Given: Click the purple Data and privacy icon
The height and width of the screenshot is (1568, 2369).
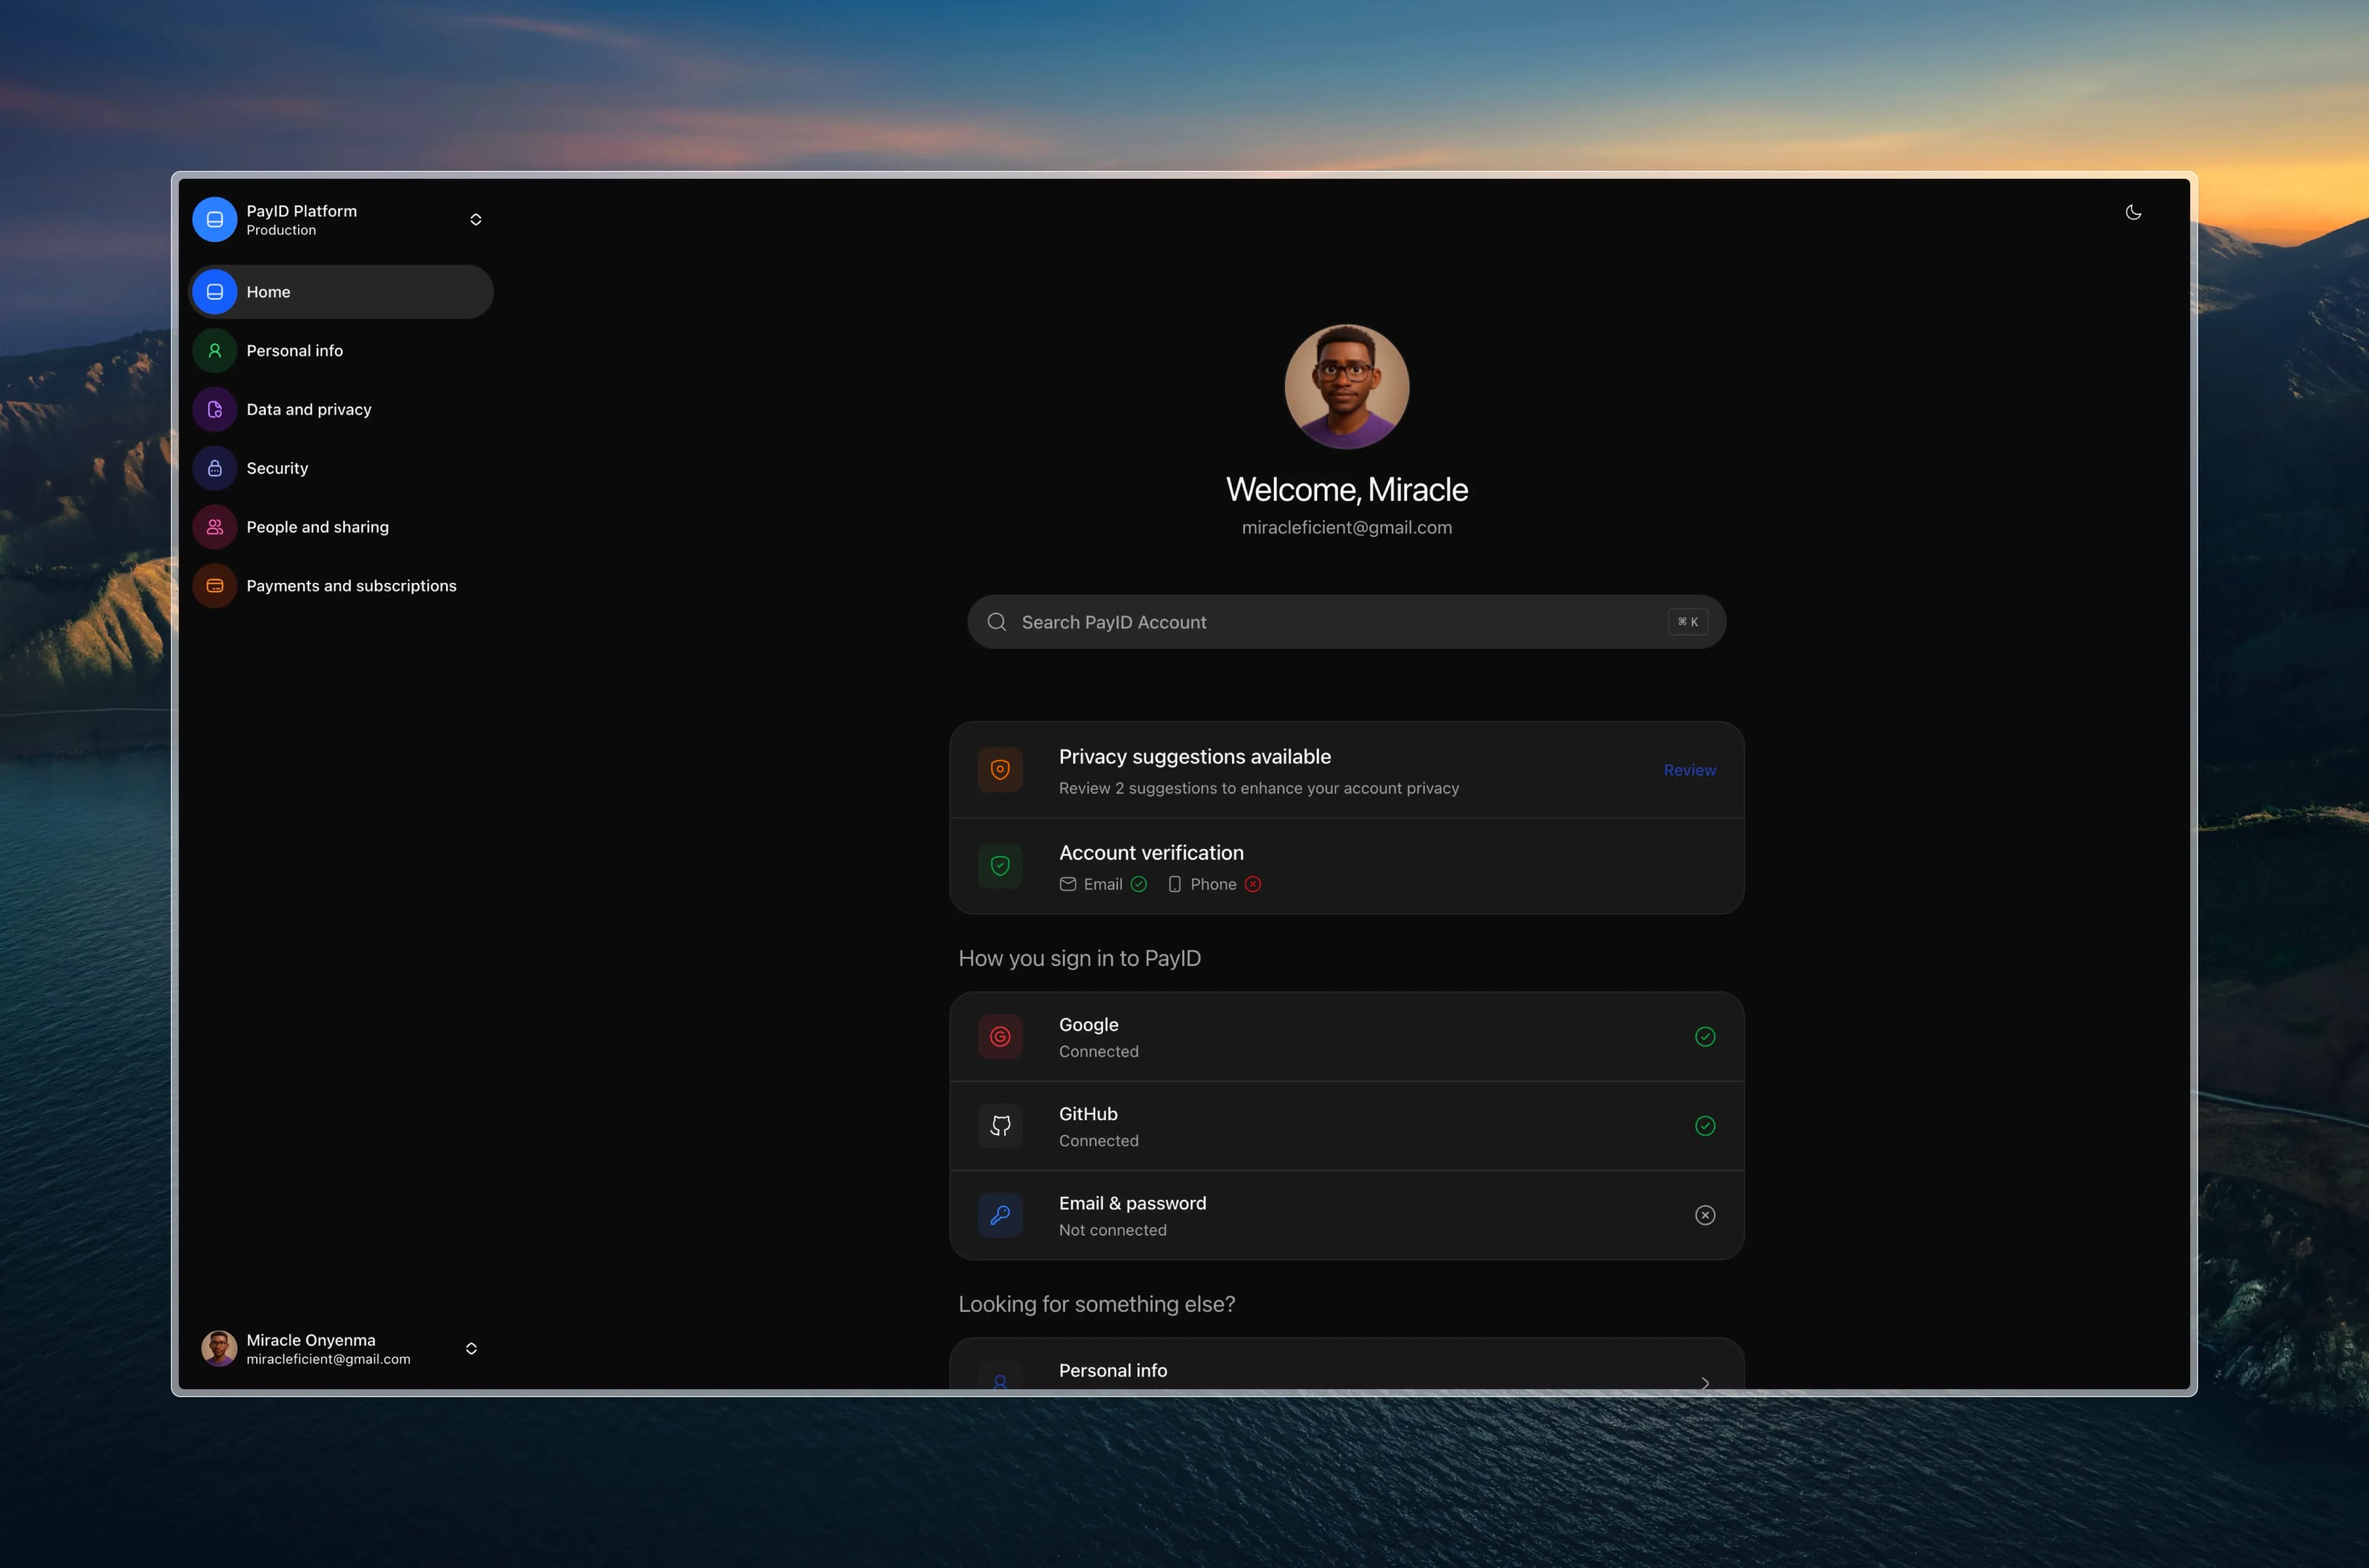Looking at the screenshot, I should click(214, 410).
